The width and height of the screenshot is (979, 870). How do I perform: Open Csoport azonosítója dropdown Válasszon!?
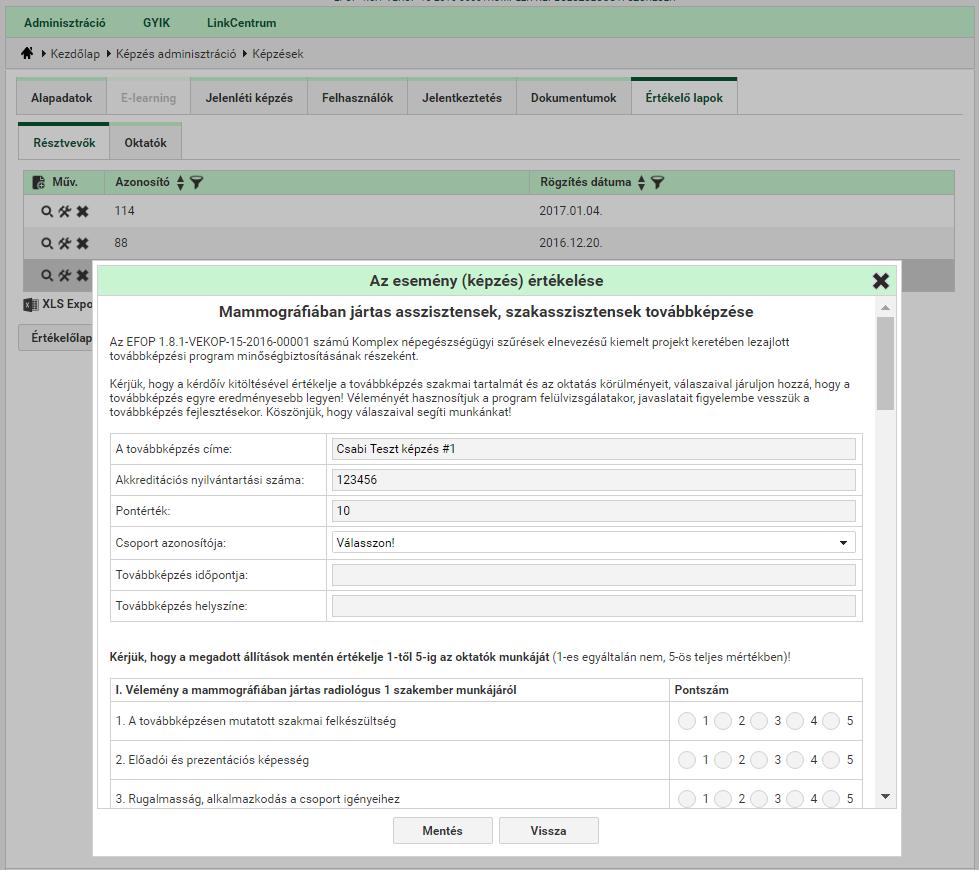[593, 543]
